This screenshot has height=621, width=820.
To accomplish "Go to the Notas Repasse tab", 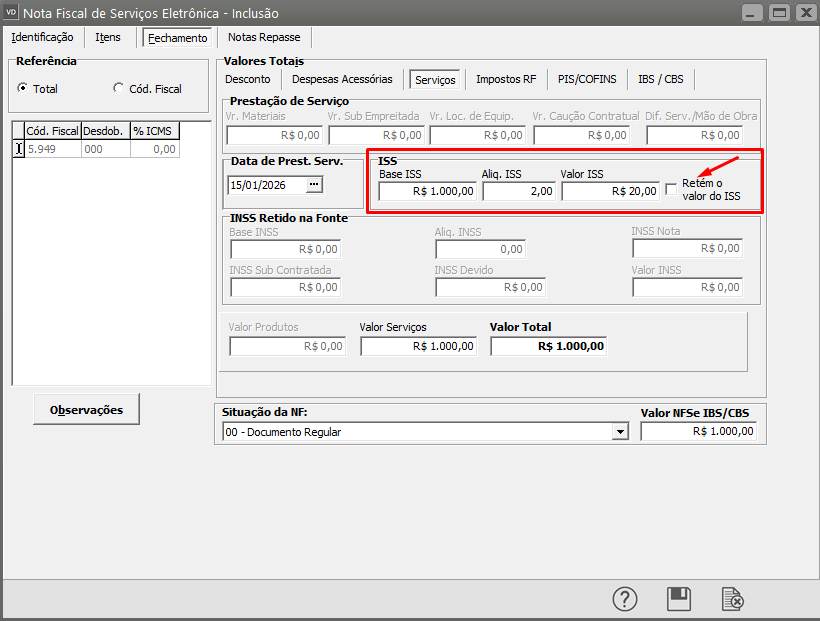I will 264,37.
